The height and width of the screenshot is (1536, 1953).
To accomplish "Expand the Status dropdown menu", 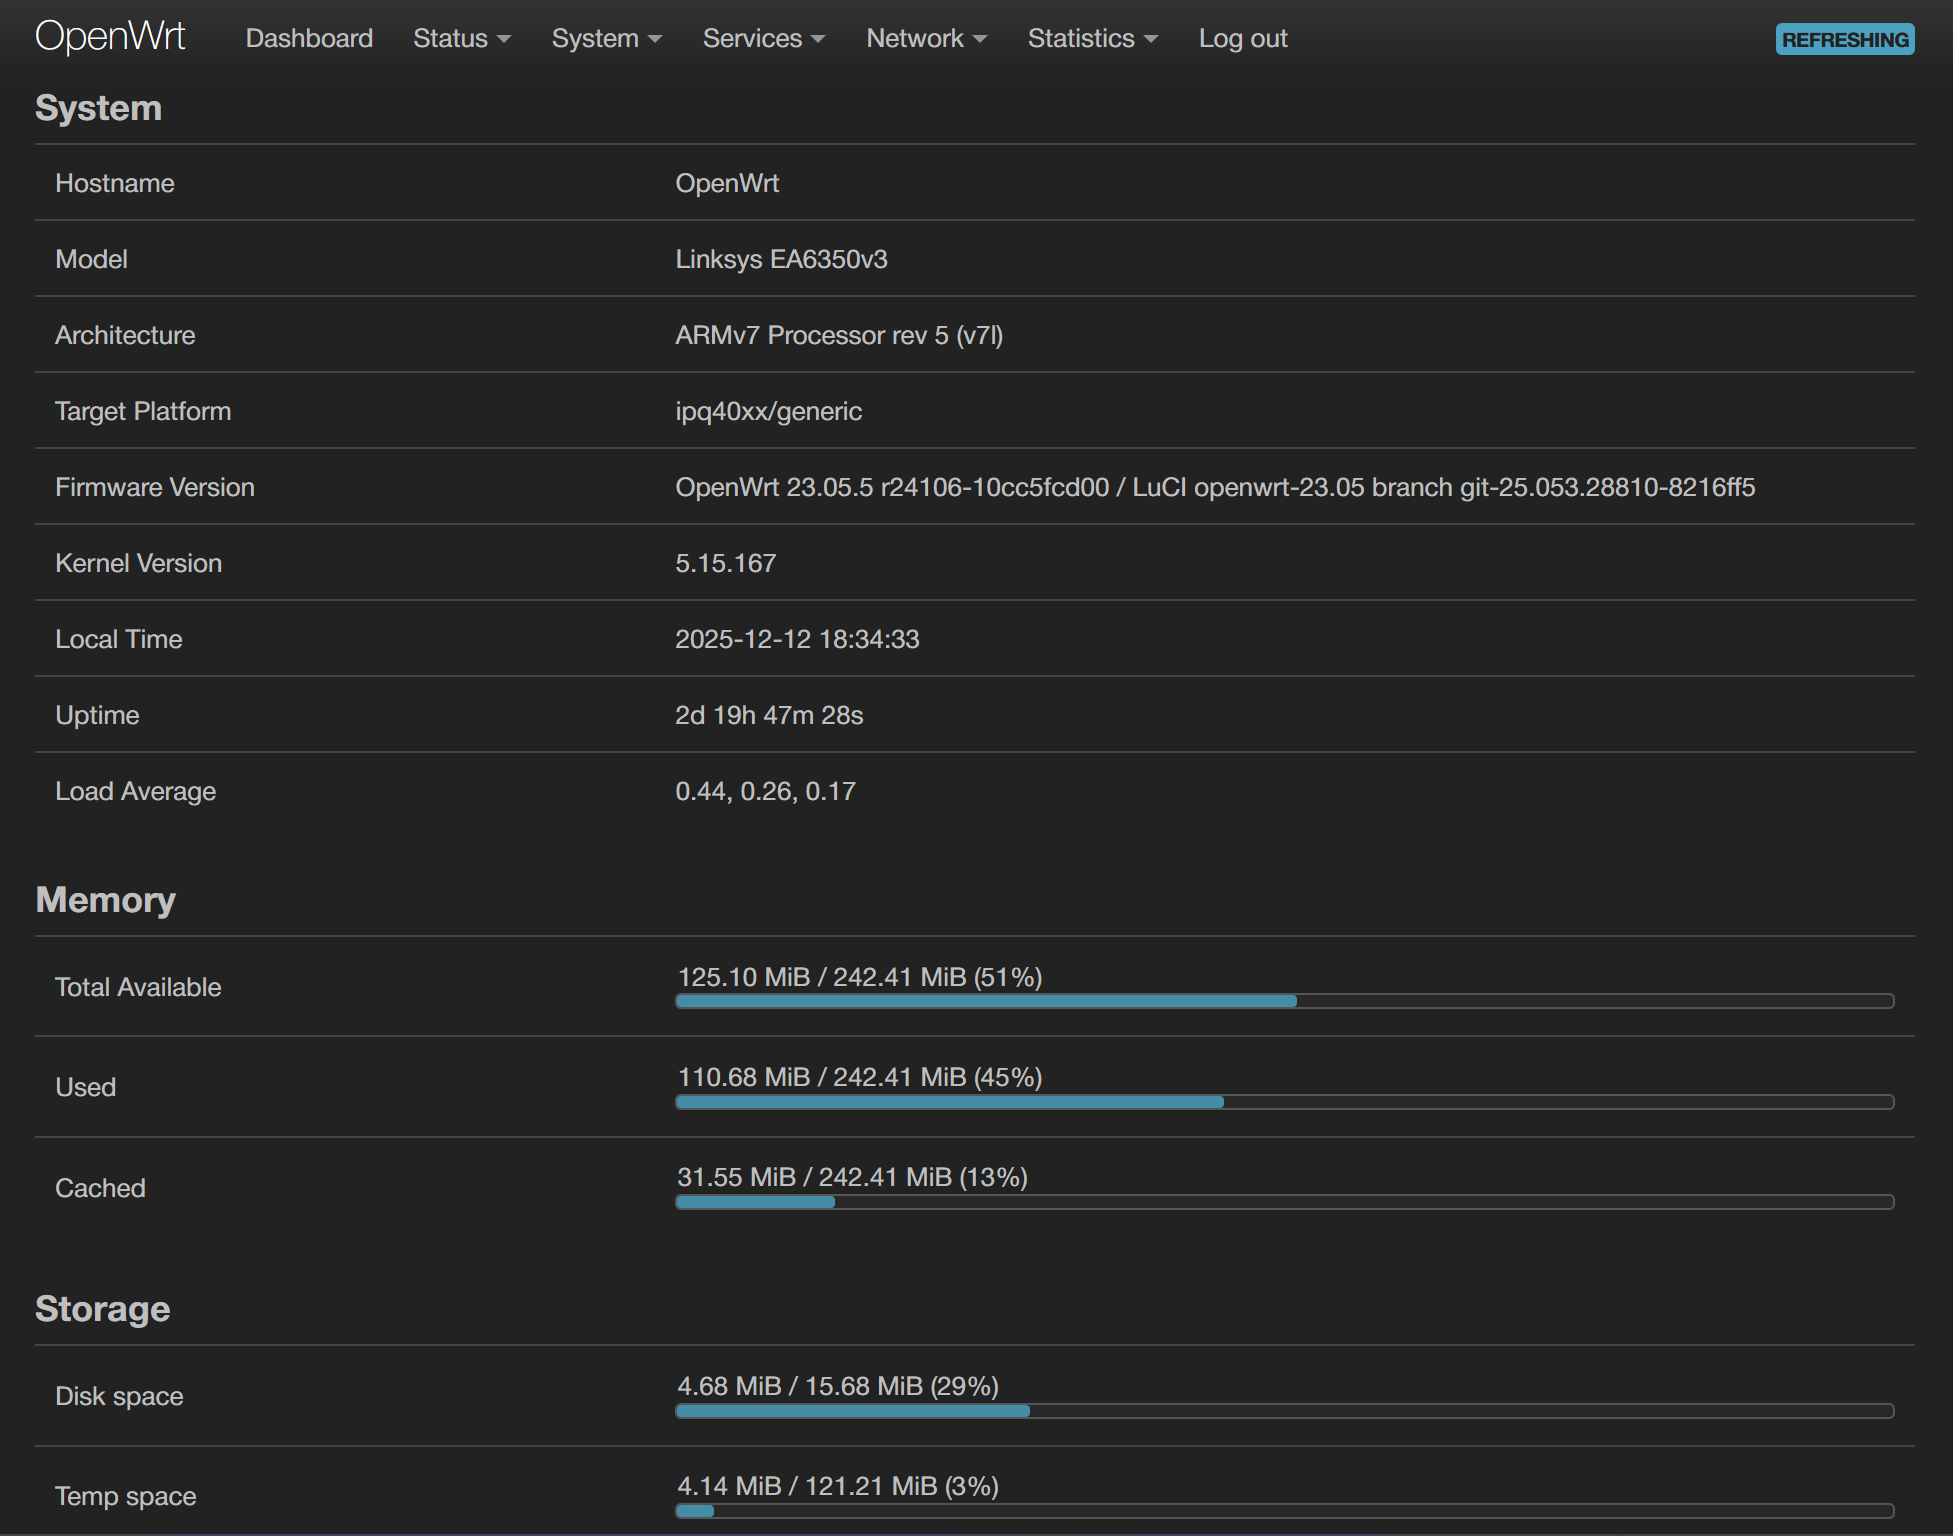I will point(461,38).
